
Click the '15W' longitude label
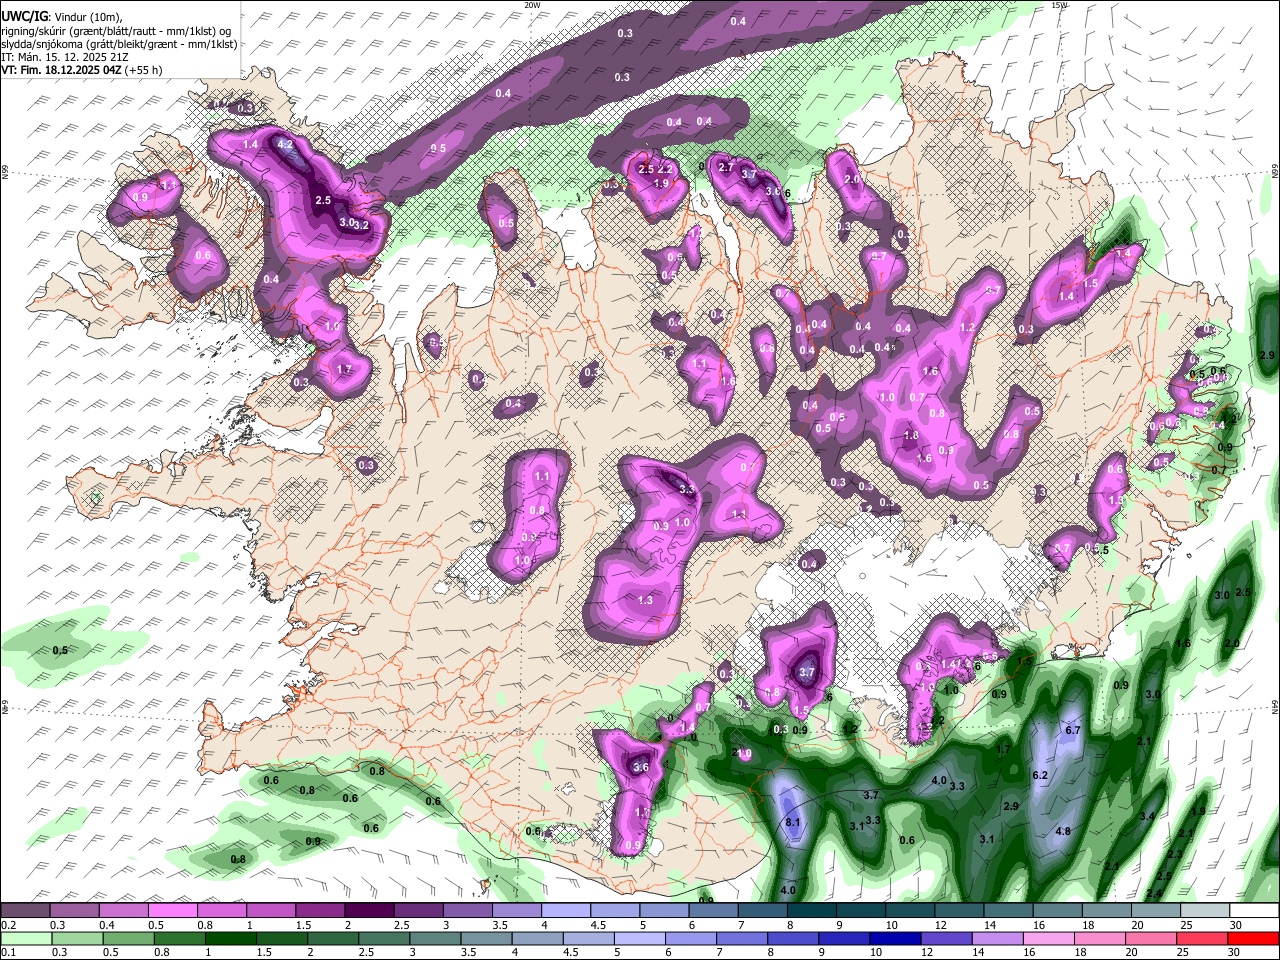(x=1059, y=5)
